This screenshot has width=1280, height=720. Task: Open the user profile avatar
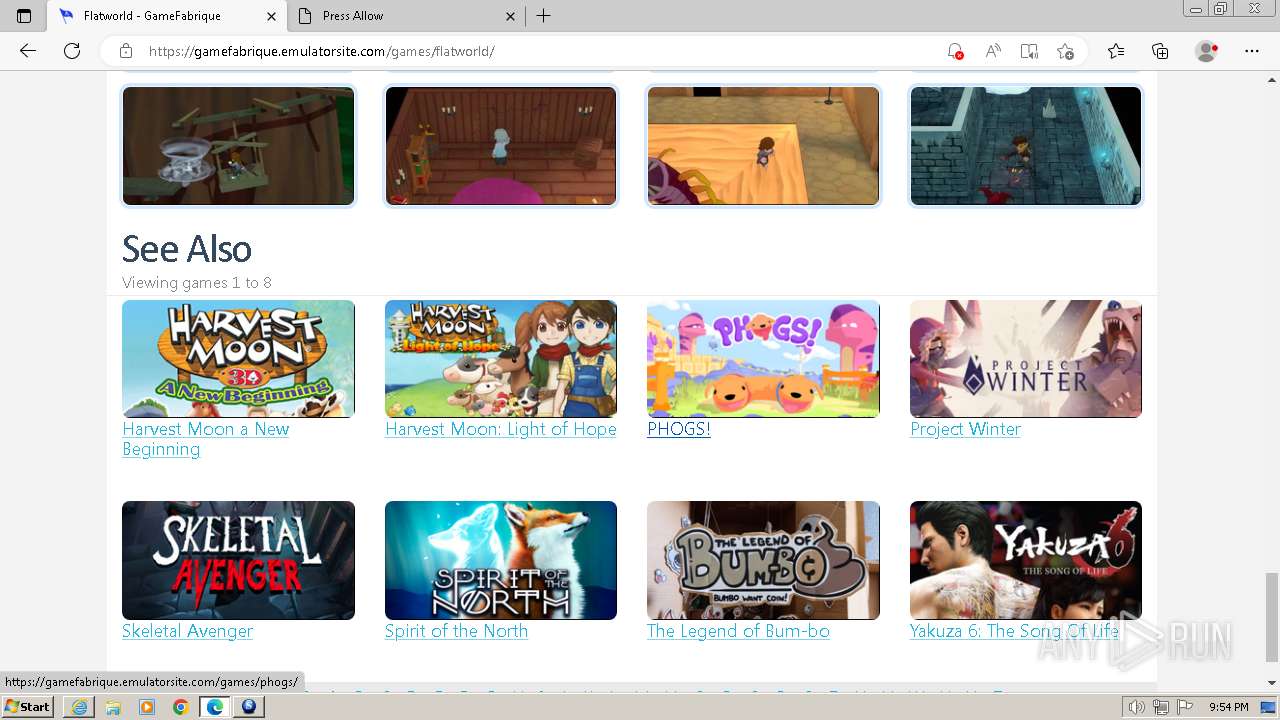1207,51
